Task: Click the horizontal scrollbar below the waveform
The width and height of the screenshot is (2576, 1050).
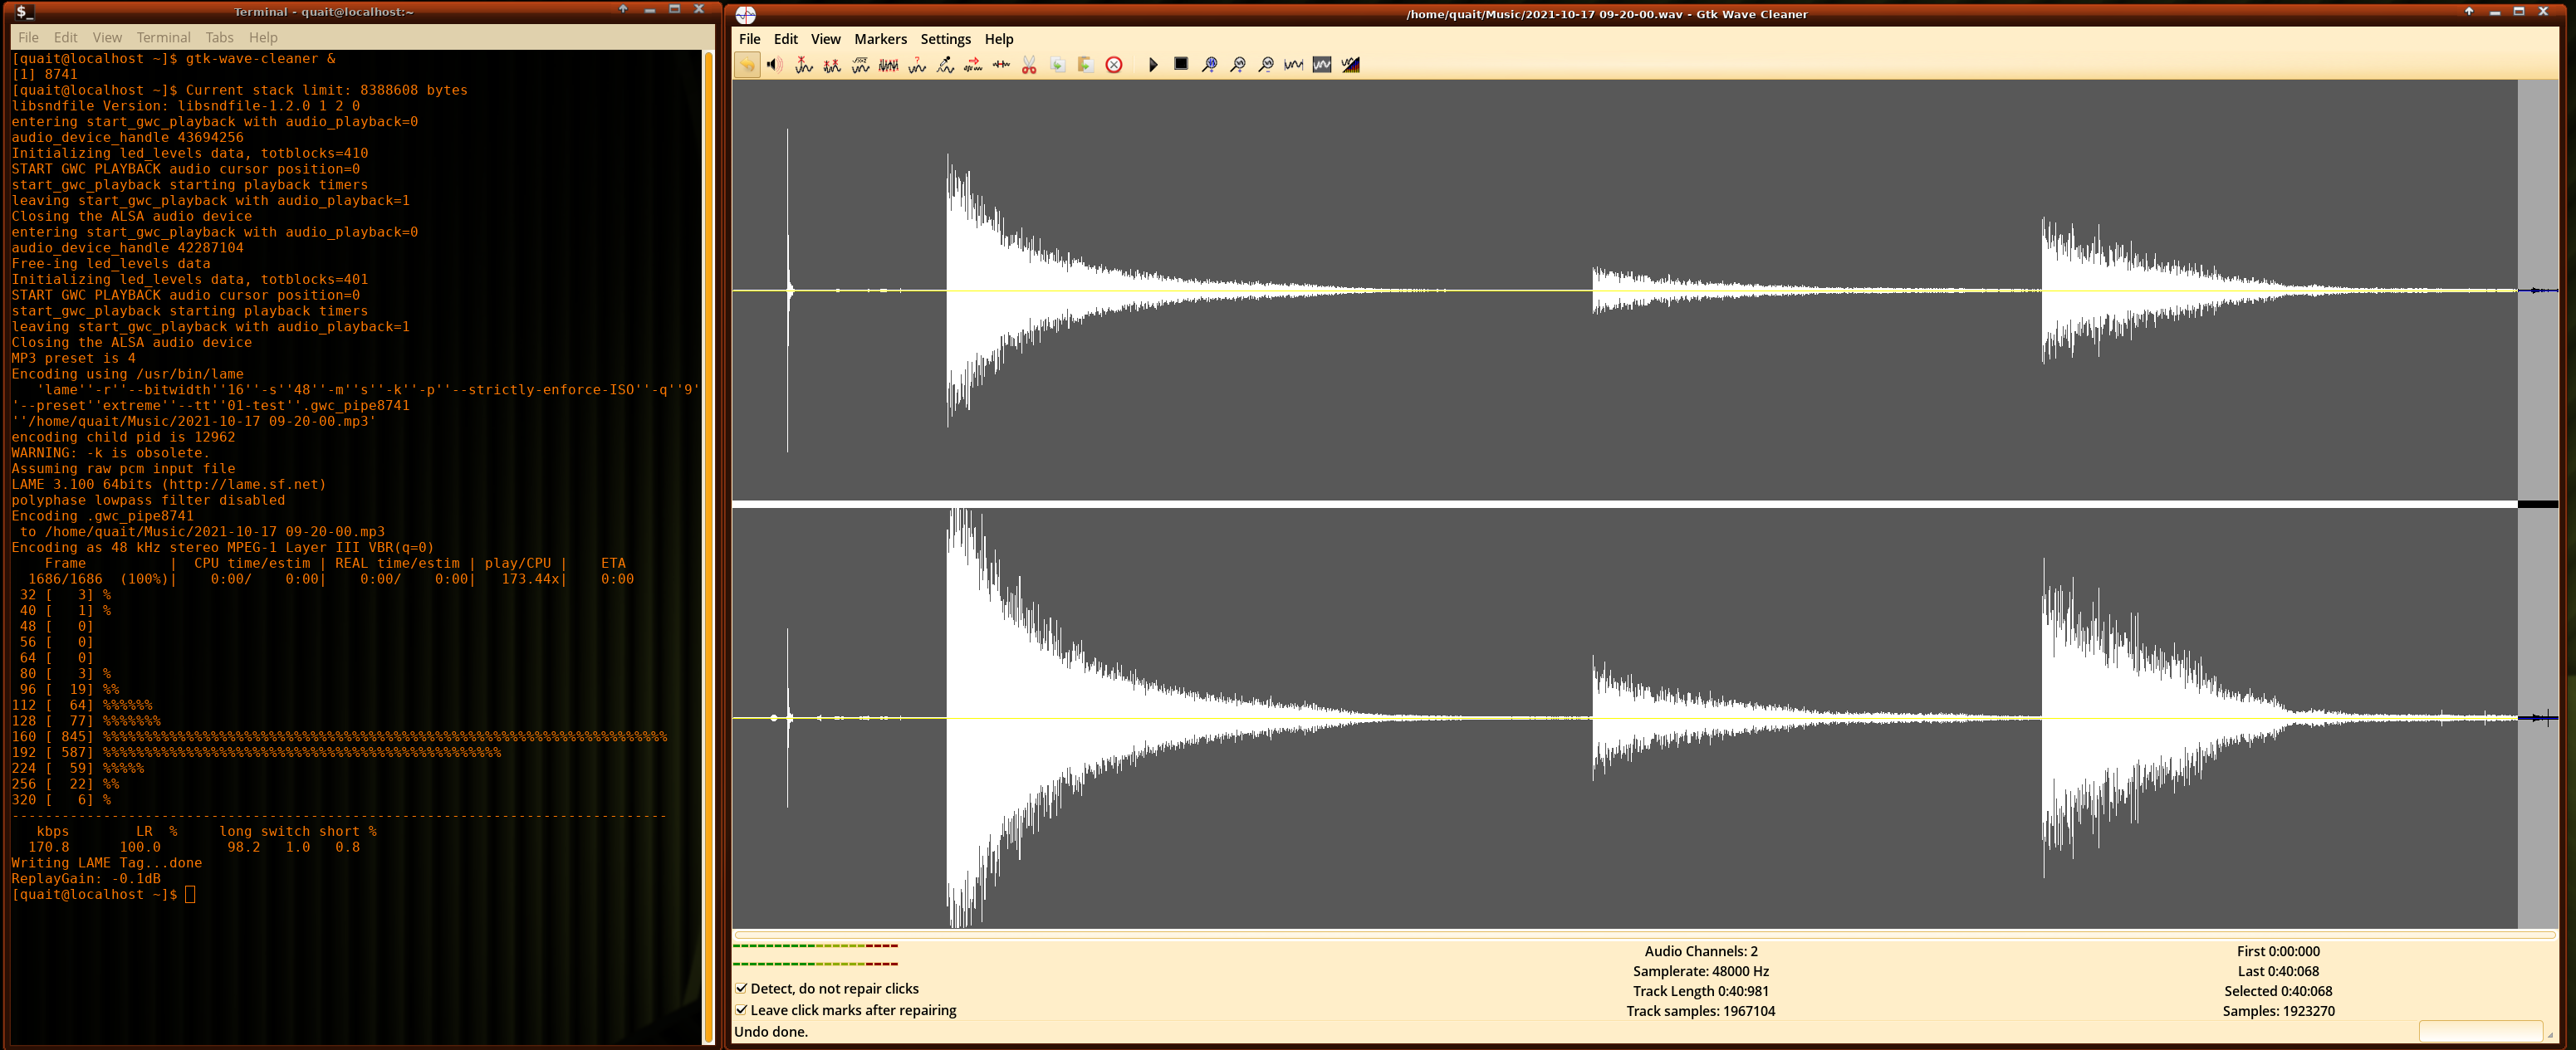Action: click(x=1640, y=935)
